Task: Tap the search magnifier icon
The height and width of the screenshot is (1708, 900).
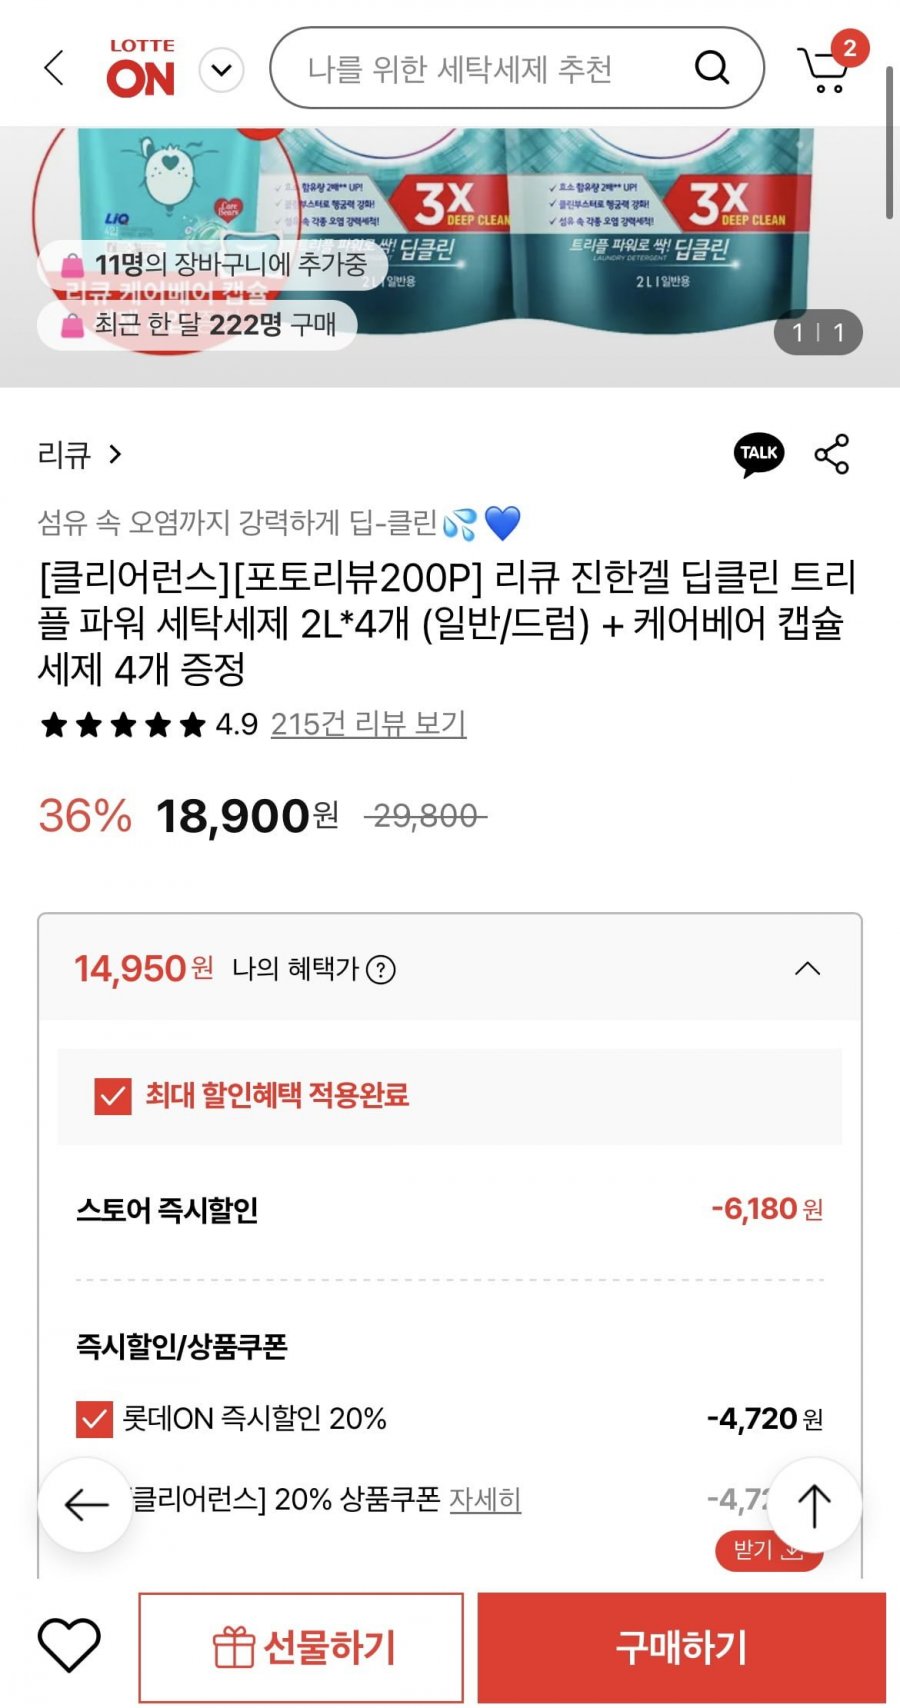Action: [x=711, y=68]
